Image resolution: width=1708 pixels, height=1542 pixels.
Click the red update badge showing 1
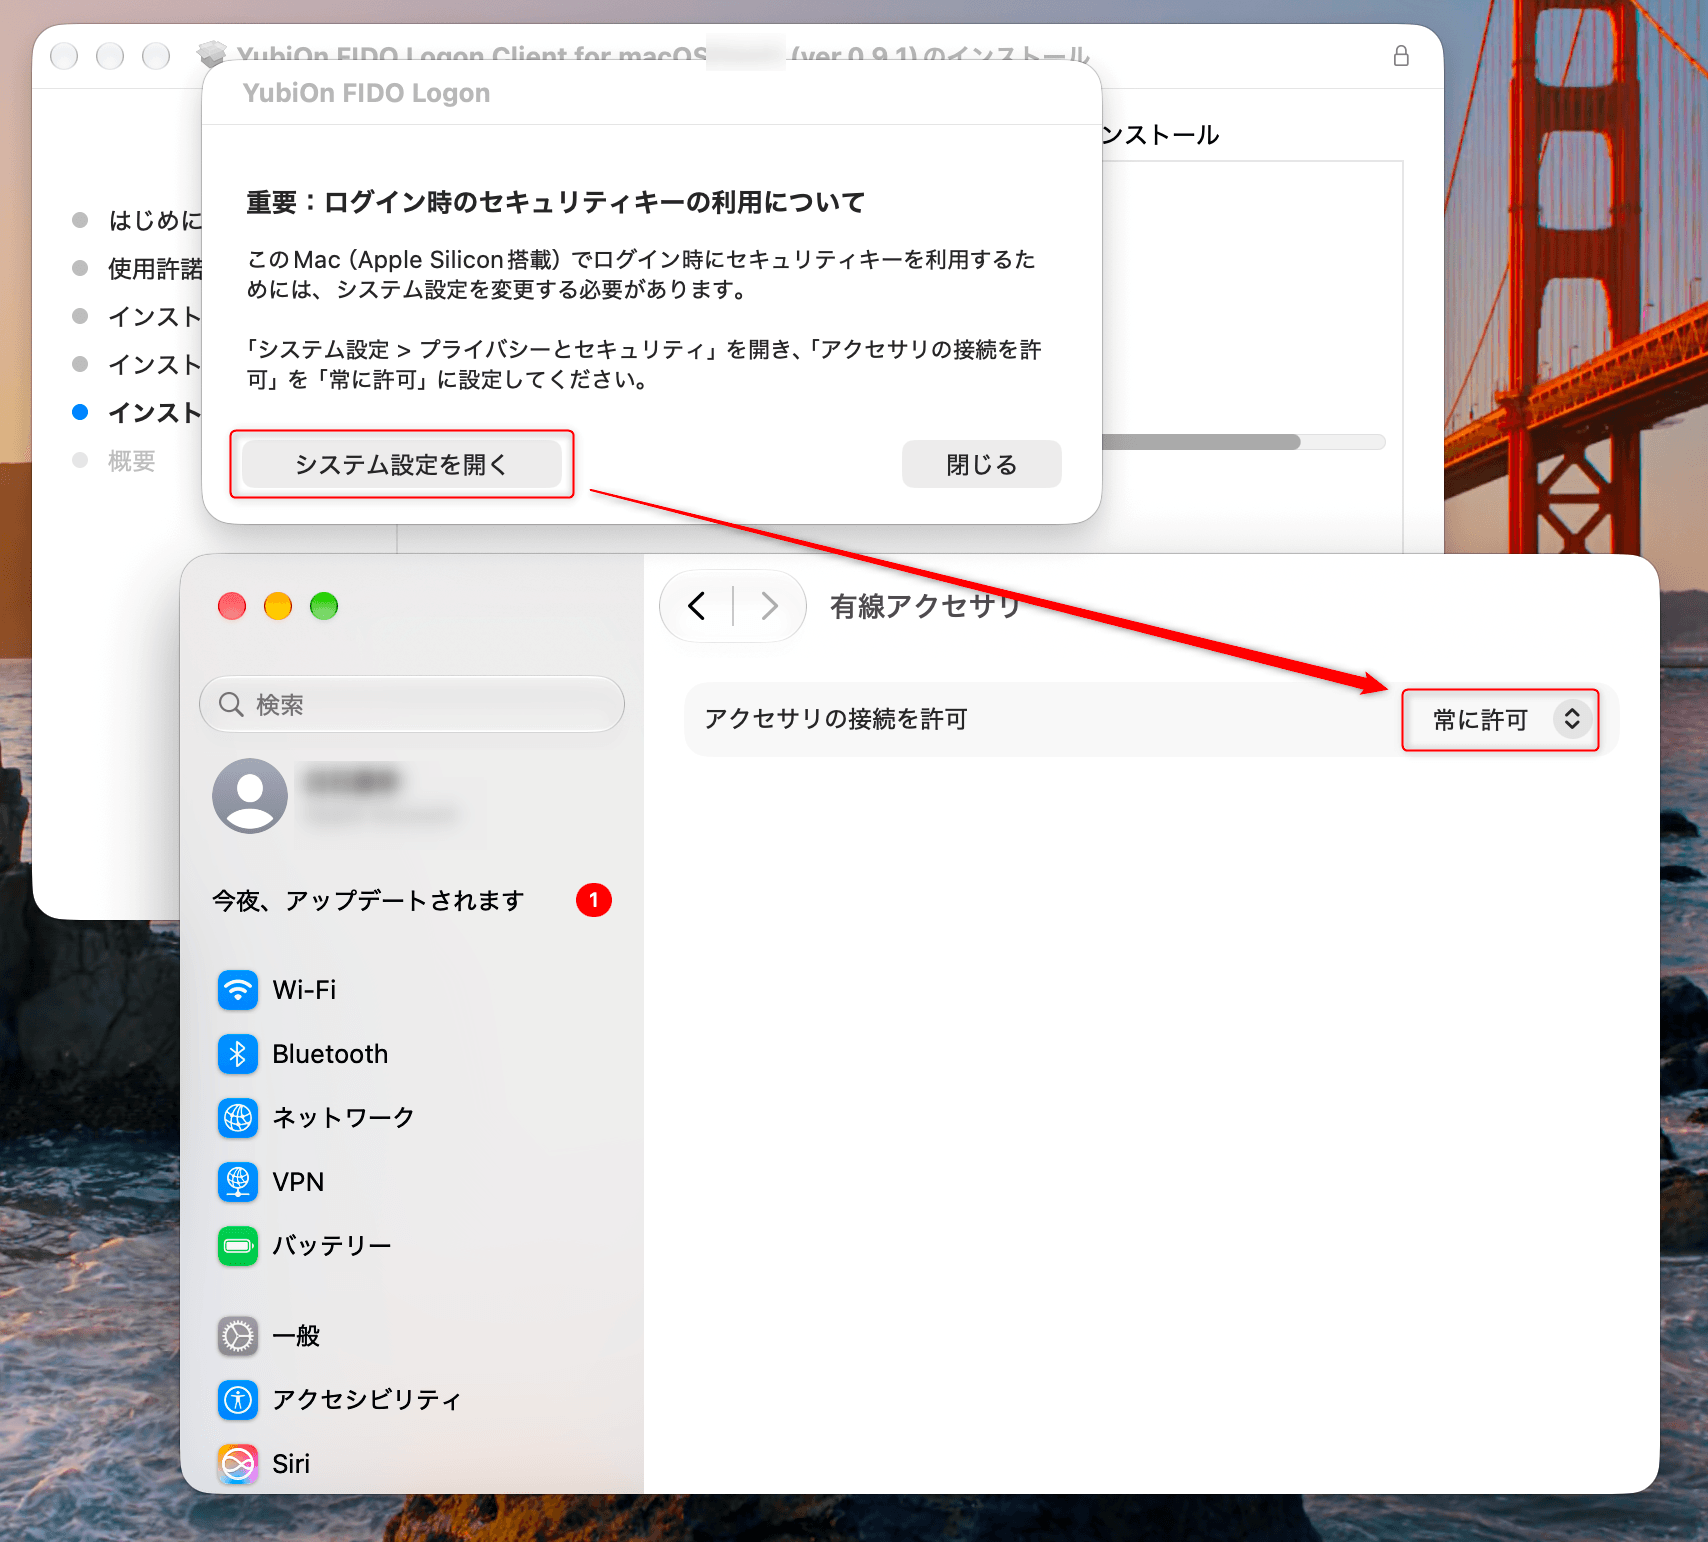[594, 900]
